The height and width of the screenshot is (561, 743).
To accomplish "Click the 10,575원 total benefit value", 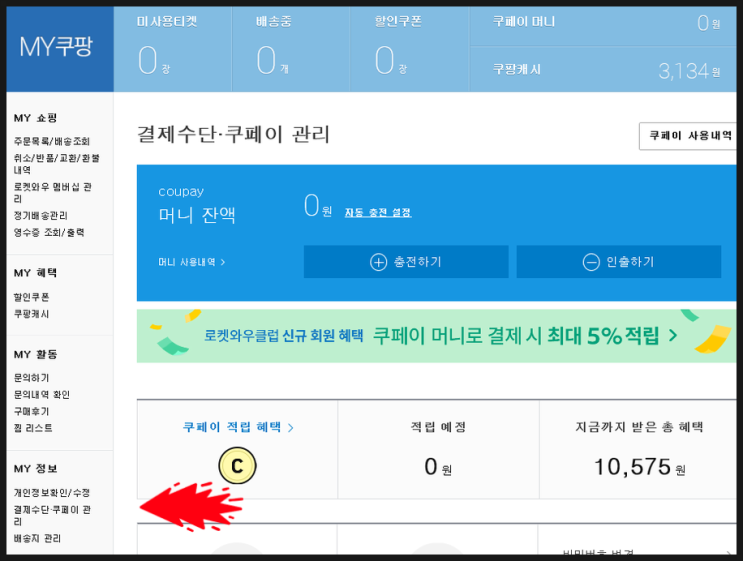I will (x=639, y=467).
